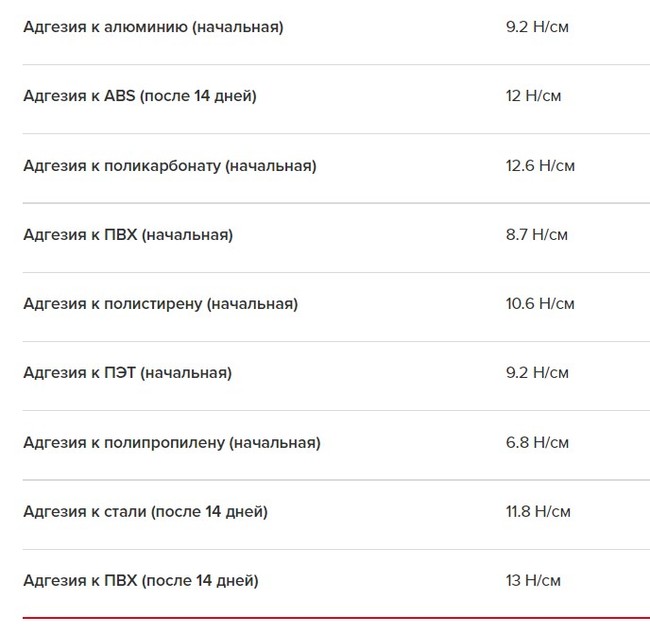Select the 12.6 Н/см polycarbonate adhesion value
Screen dimensions: 650x634
coord(540,165)
